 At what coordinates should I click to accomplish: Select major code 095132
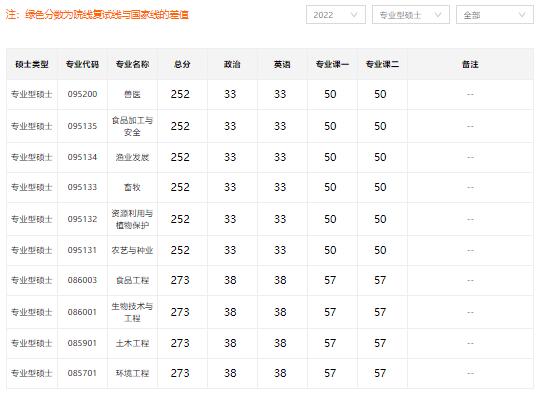pyautogui.click(x=82, y=219)
